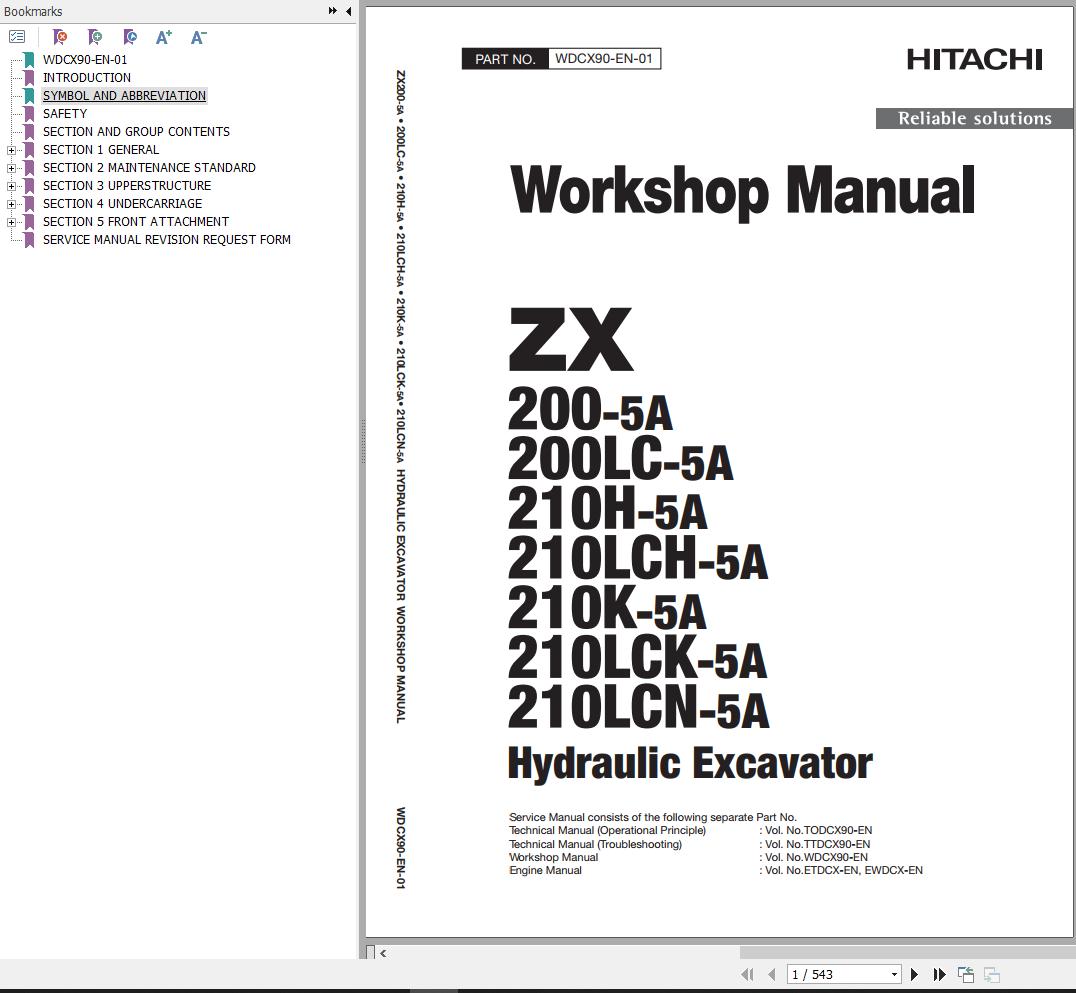
Task: Click the set bookmark destination icon
Action: pyautogui.click(x=130, y=37)
